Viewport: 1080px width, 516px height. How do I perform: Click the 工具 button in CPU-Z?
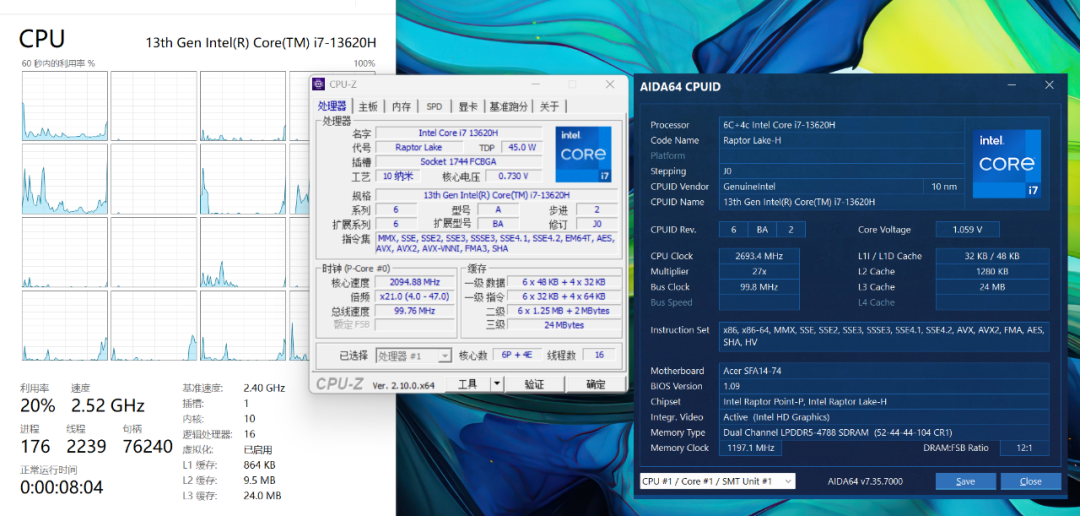468,384
